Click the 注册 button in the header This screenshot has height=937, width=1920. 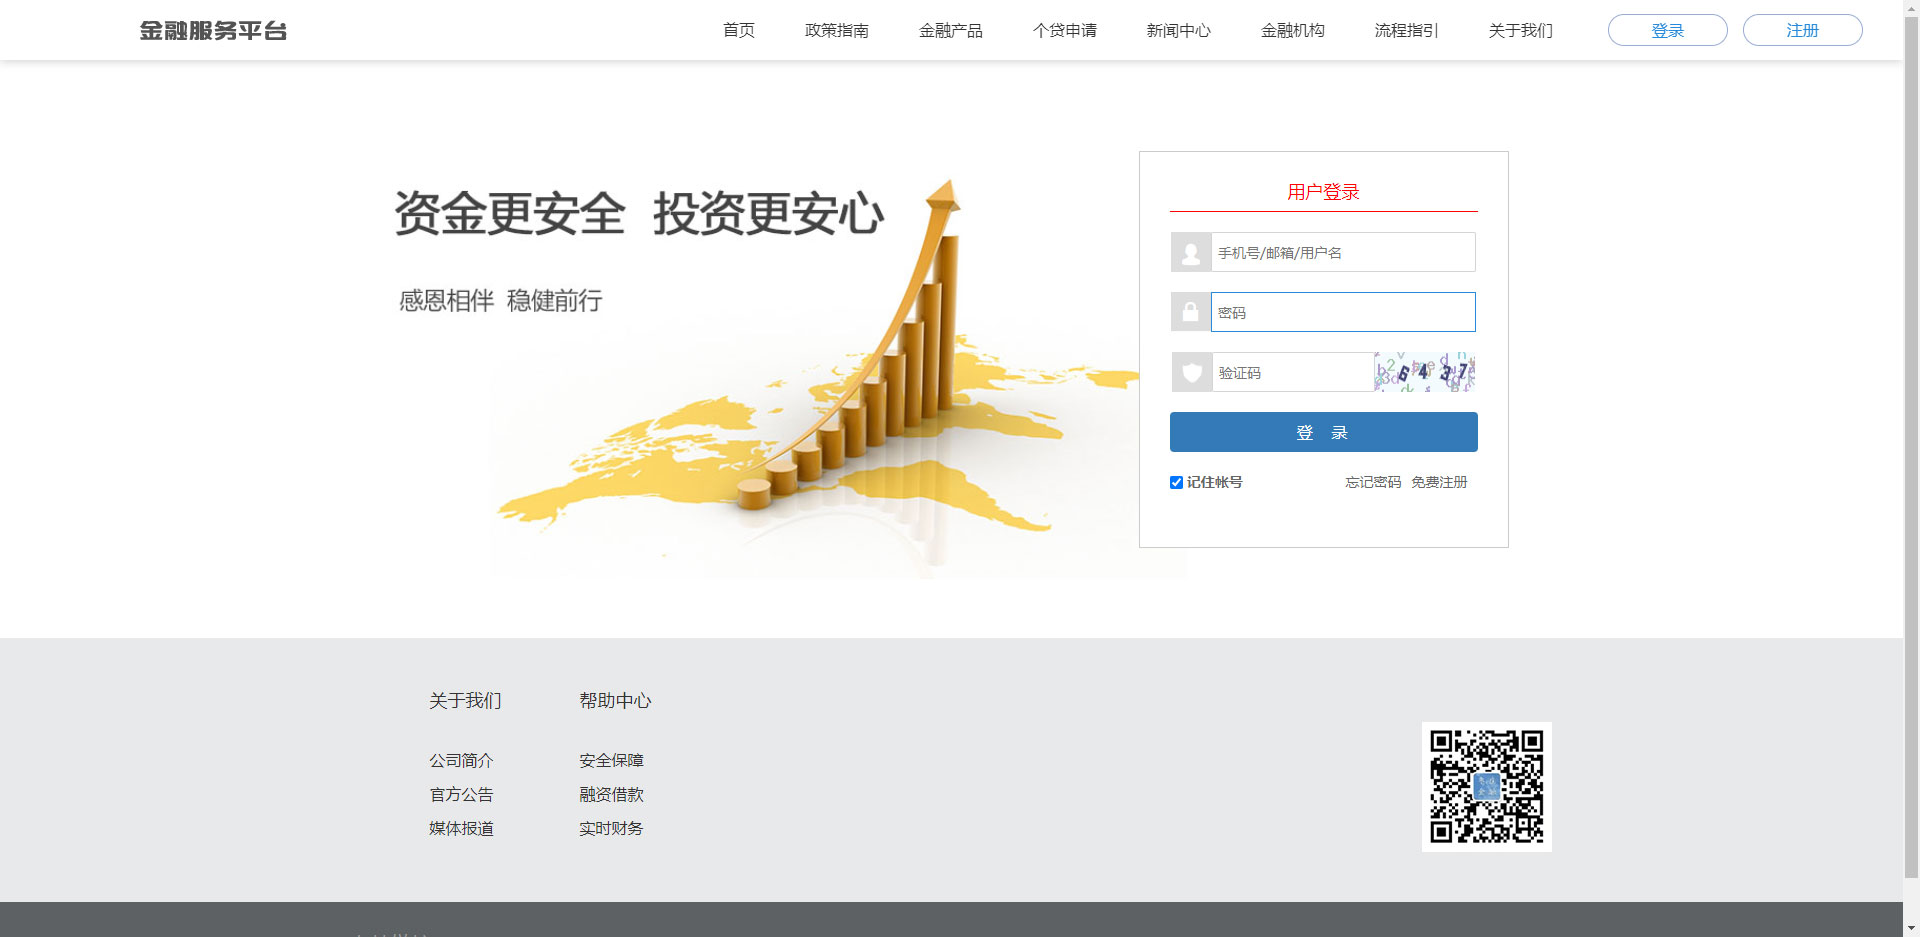point(1802,31)
